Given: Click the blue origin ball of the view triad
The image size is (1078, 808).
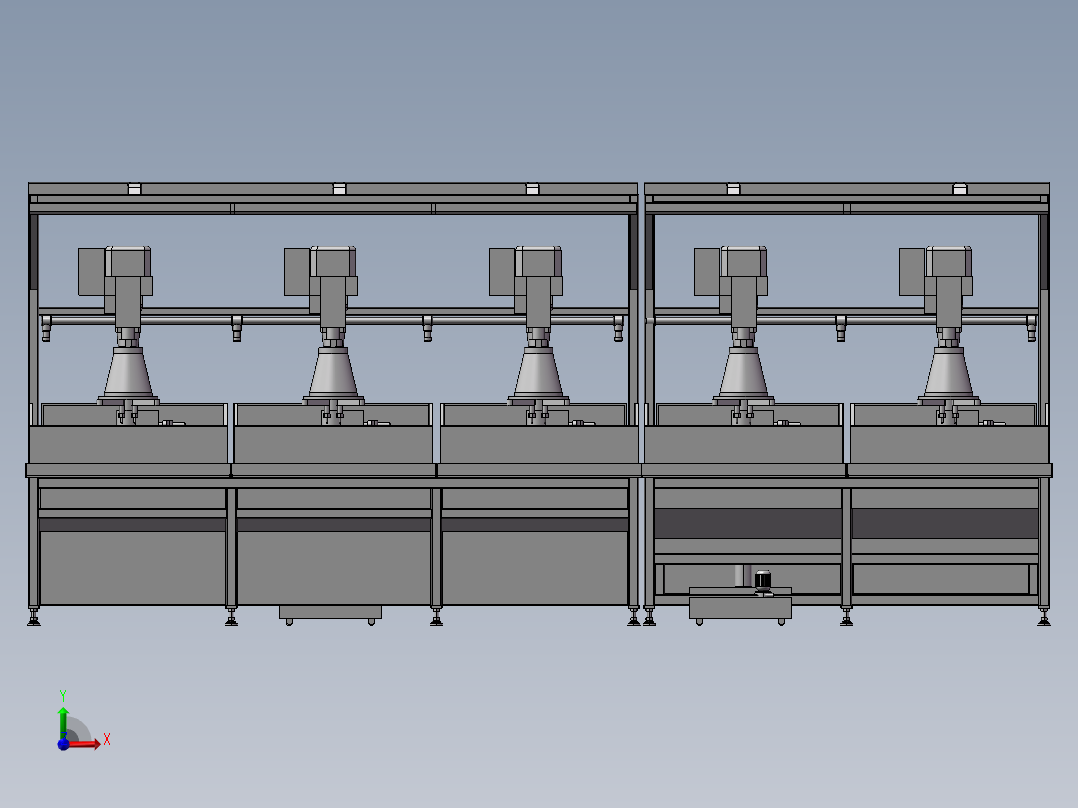Looking at the screenshot, I should pyautogui.click(x=63, y=744).
